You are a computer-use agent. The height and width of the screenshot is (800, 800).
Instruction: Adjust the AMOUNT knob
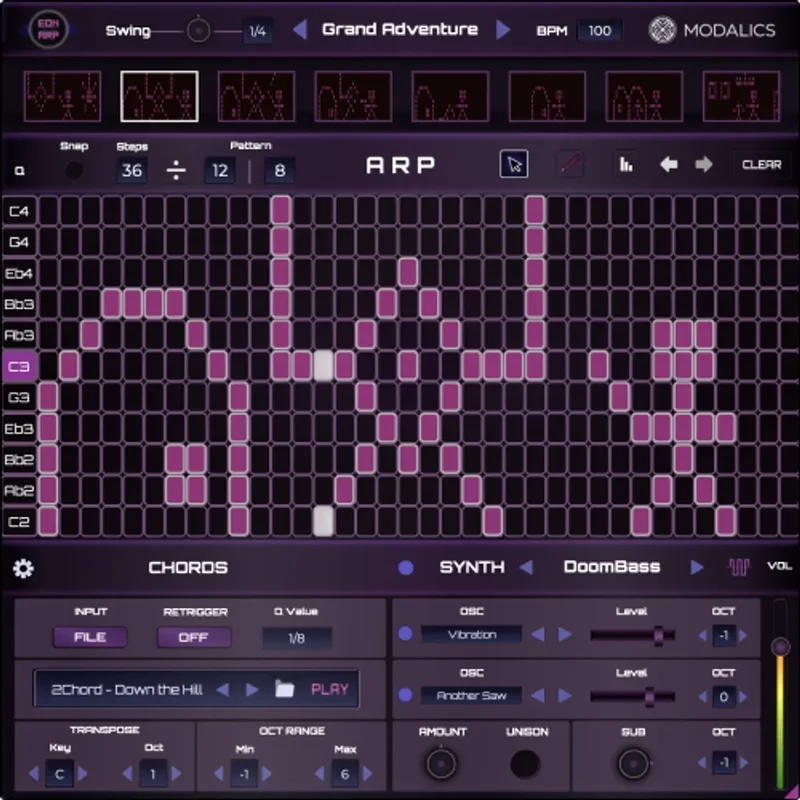(441, 764)
